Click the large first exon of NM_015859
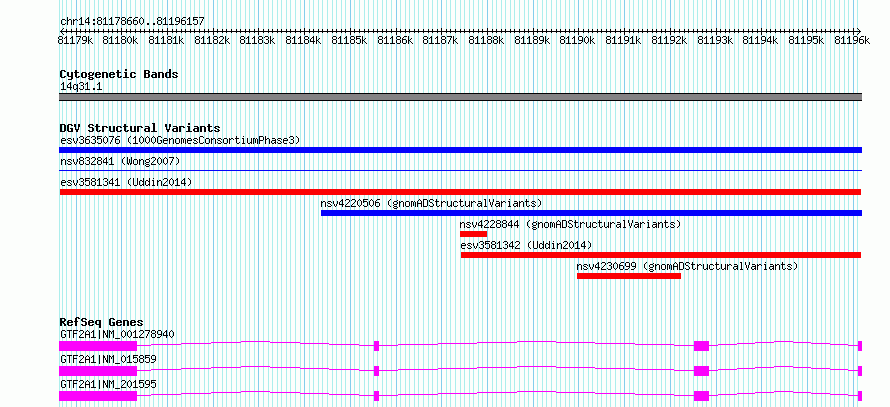The image size is (890, 407). pyautogui.click(x=98, y=371)
